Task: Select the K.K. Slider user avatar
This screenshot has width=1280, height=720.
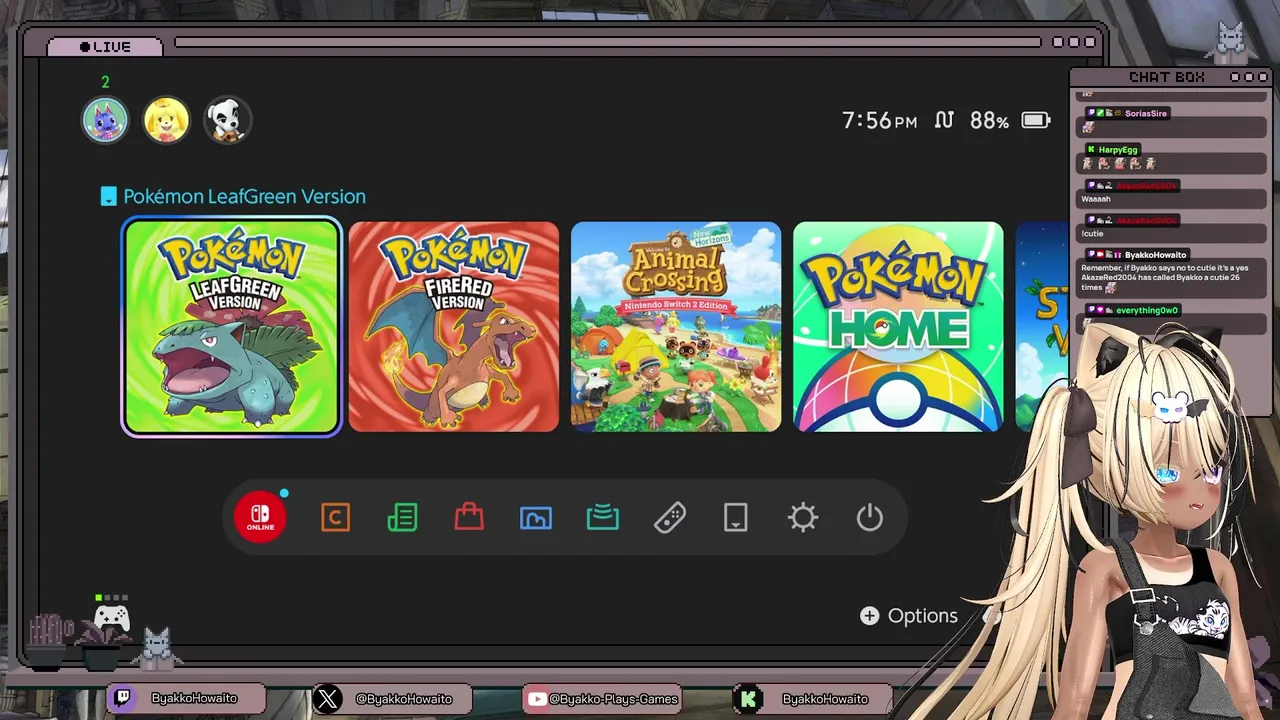Action: 227,120
